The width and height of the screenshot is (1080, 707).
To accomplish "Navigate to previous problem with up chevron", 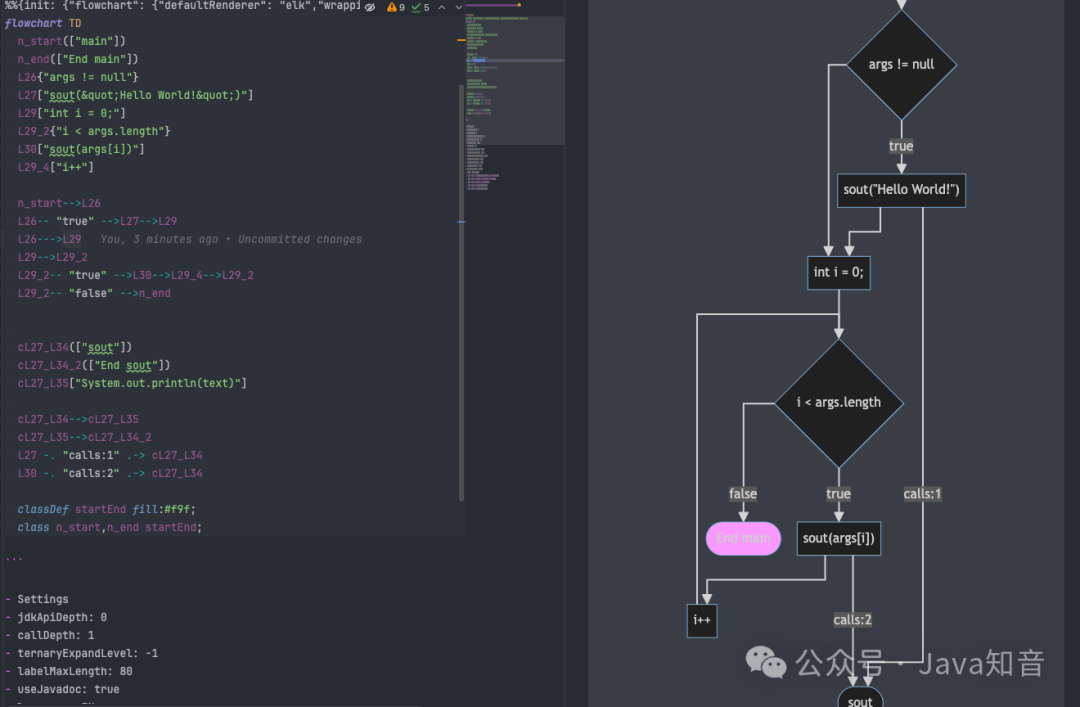I will click(441, 7).
